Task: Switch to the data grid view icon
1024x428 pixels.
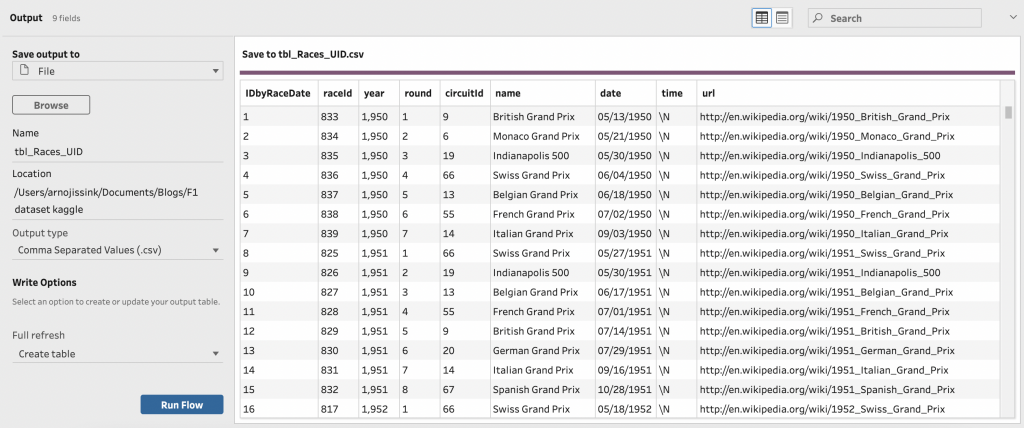Action: click(761, 18)
